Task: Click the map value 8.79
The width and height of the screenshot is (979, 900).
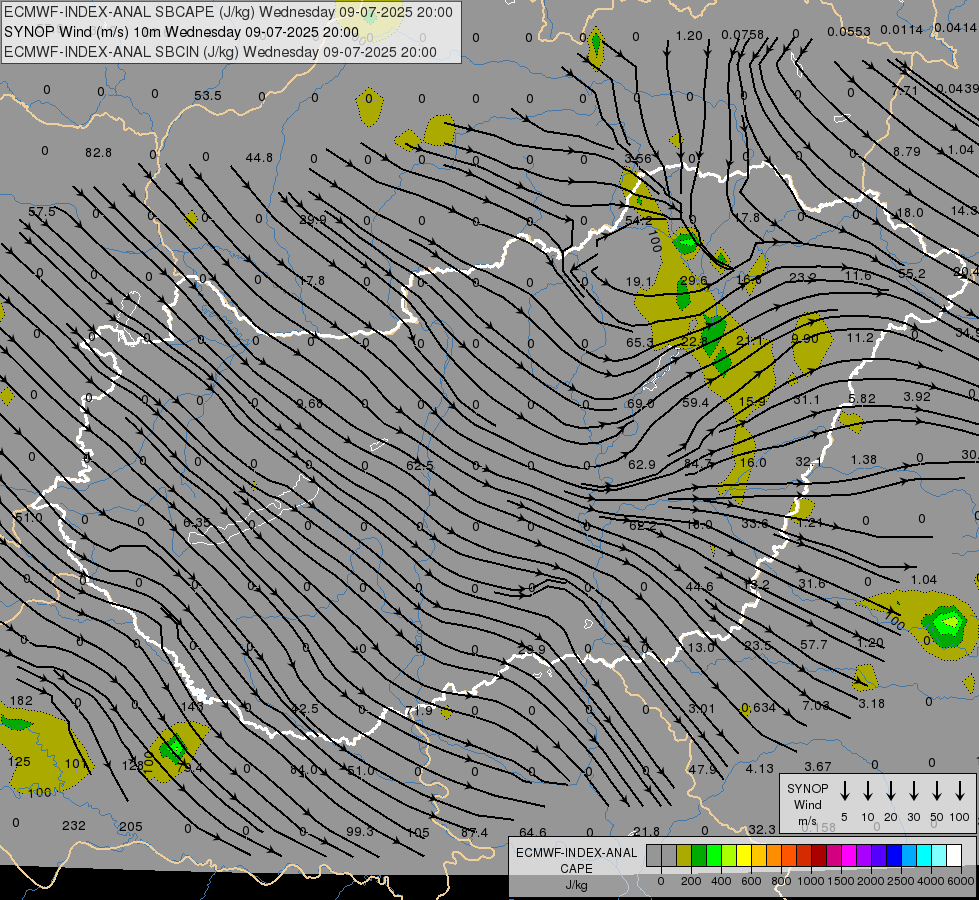Action: tap(907, 152)
